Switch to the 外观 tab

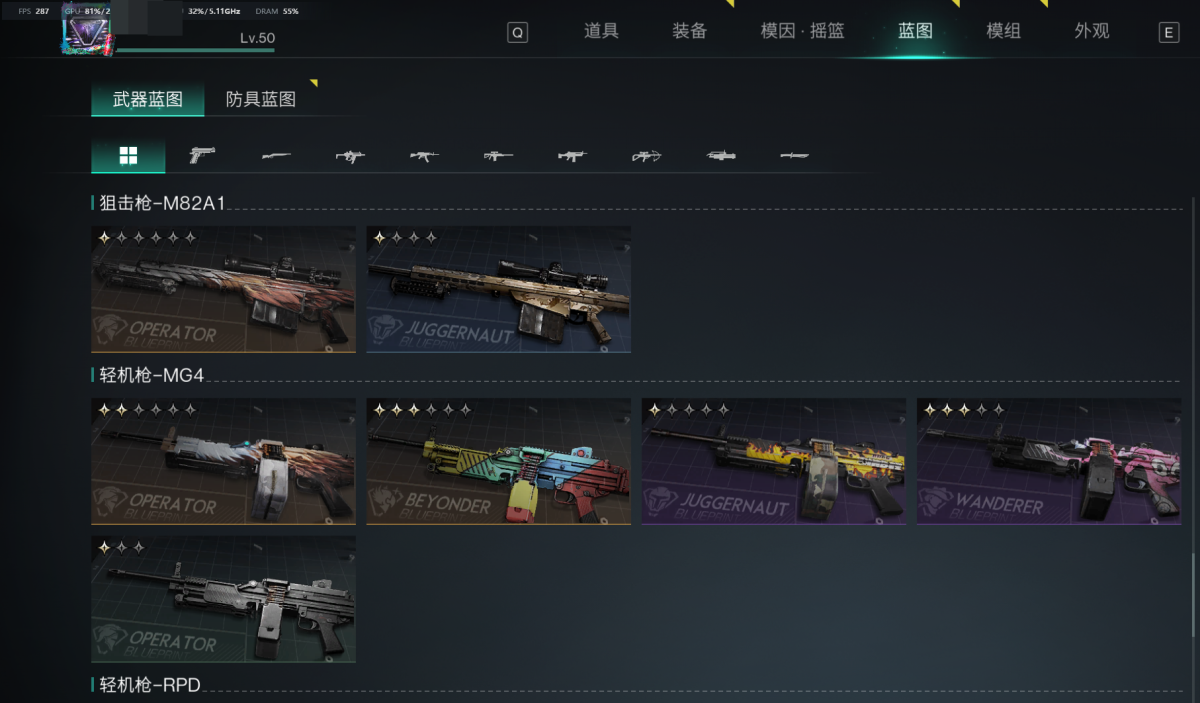[x=1092, y=31]
